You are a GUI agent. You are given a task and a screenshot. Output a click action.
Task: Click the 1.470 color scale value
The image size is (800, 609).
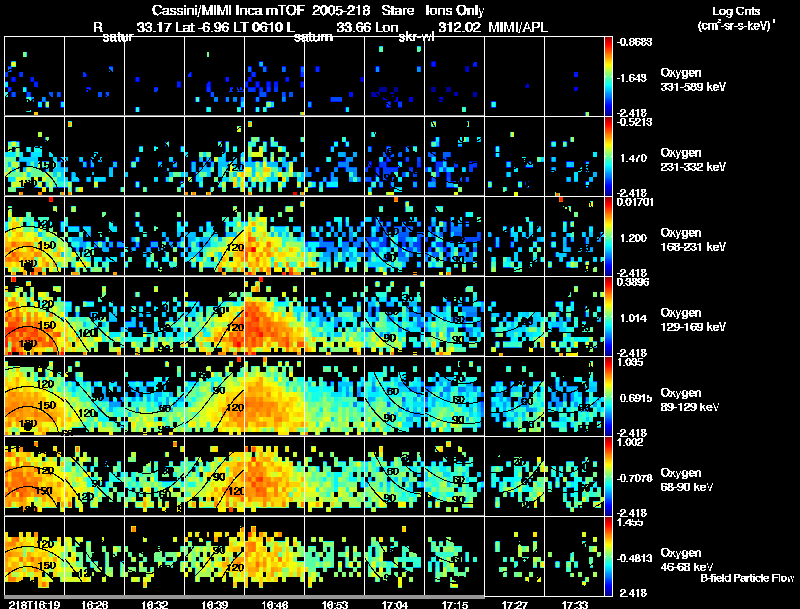pyautogui.click(x=633, y=158)
